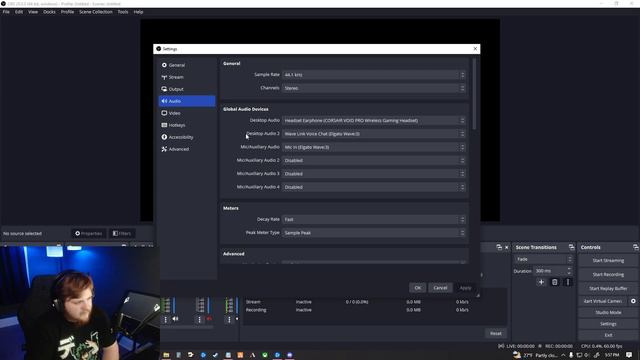Viewport: 640px width, 360px height.
Task: Unmute the mixer channel with red speaker icon
Action: pyautogui.click(x=209, y=319)
